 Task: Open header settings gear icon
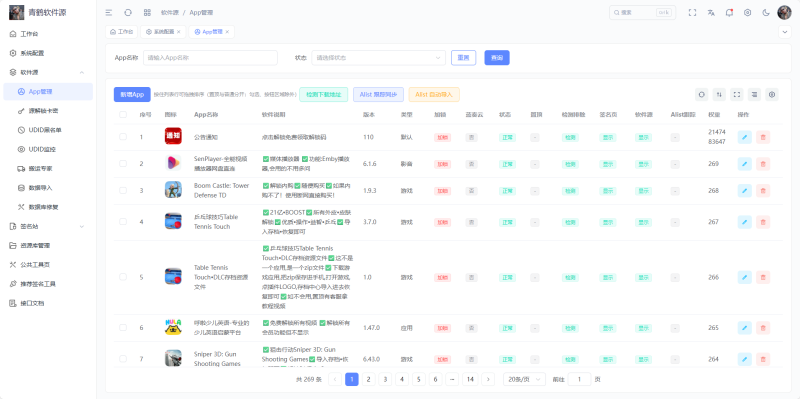(x=747, y=13)
